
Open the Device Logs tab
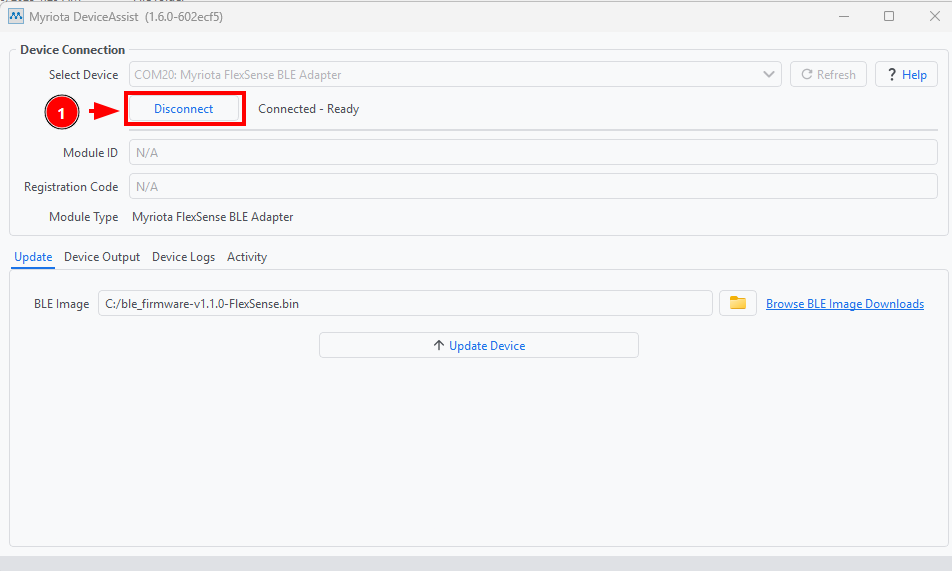pyautogui.click(x=183, y=257)
